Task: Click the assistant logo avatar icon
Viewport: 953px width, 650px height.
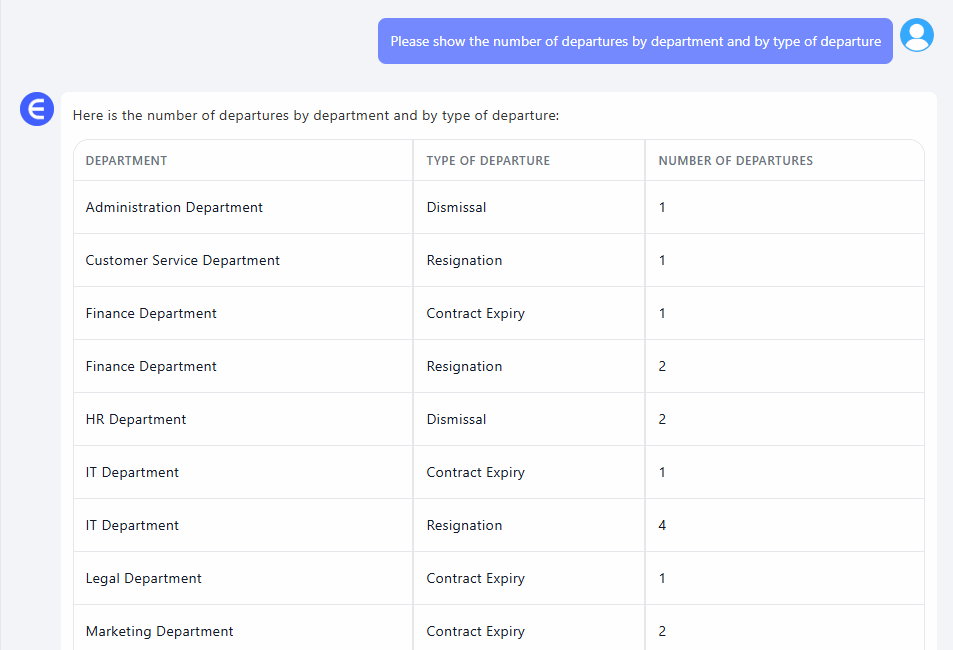Action: coord(37,109)
